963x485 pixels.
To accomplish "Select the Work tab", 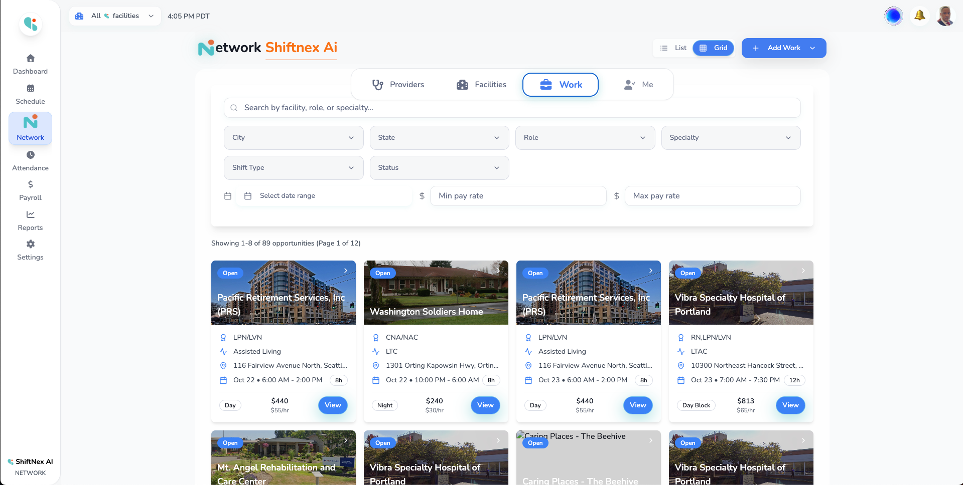I will tap(560, 85).
